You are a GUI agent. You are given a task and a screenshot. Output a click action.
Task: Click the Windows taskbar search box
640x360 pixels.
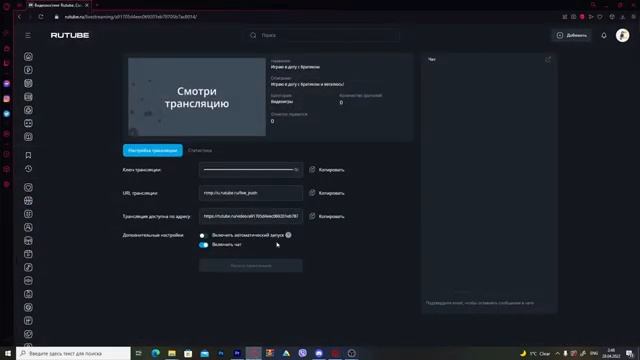73,353
